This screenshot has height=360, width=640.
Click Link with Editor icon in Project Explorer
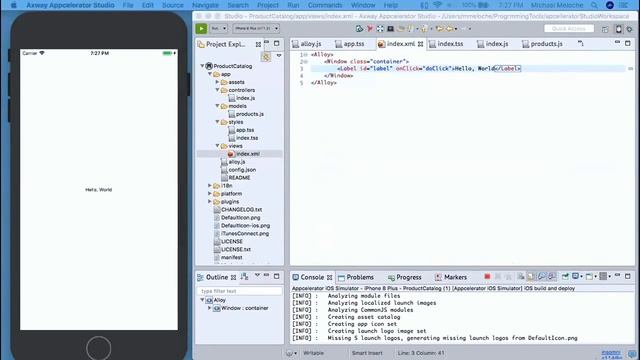[266, 57]
